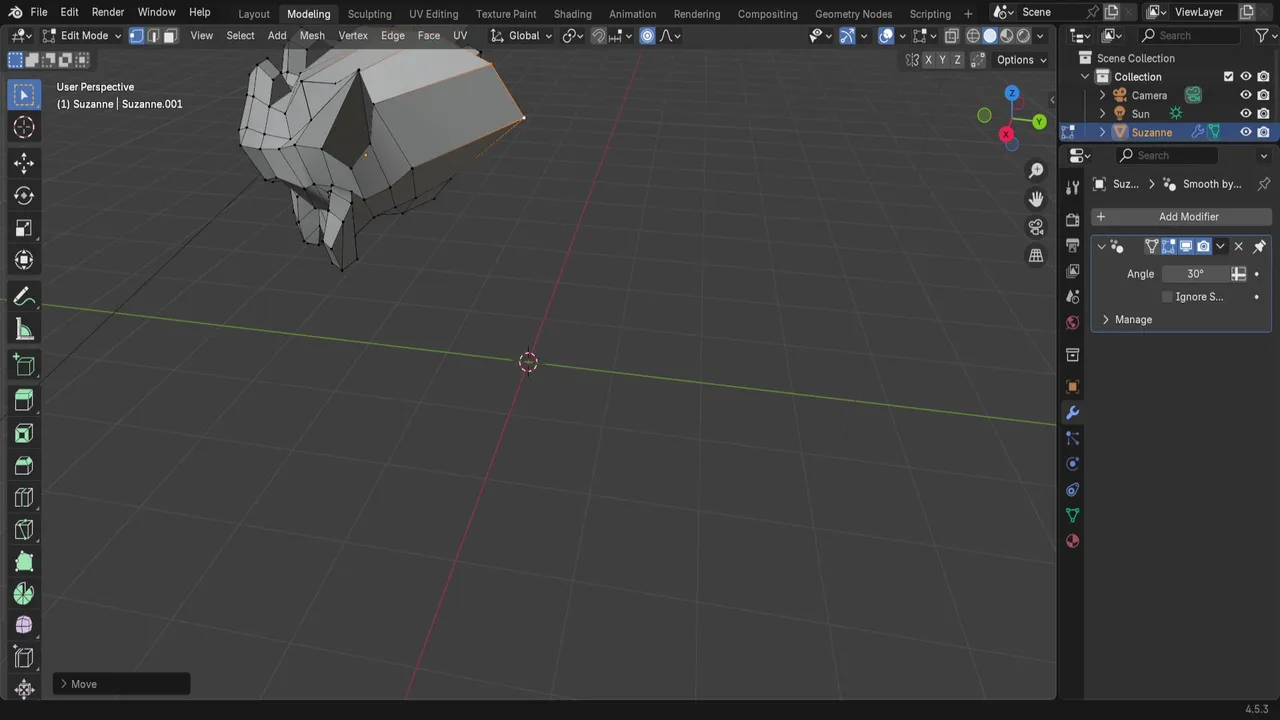Toggle Suzanne visibility eye in outliner
Image resolution: width=1280 pixels, height=720 pixels.
(x=1246, y=132)
